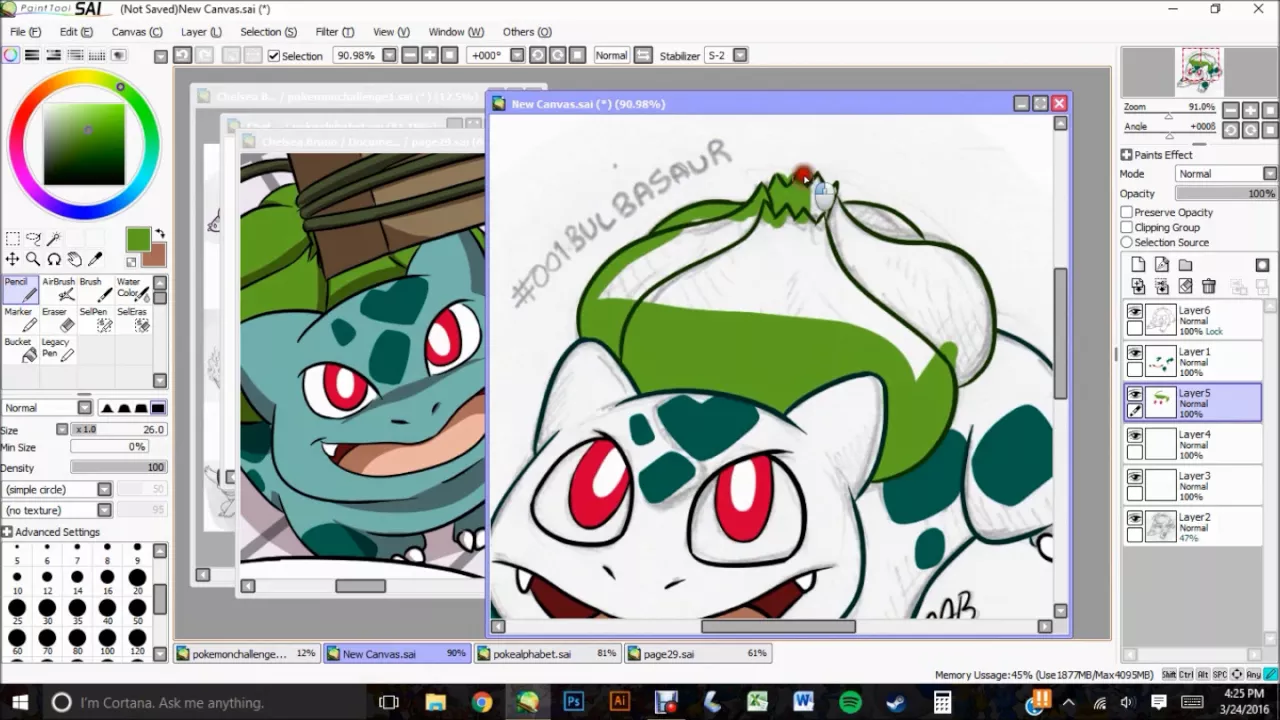1280x720 pixels.
Task: Select brush size preset 20
Action: [x=137, y=583]
